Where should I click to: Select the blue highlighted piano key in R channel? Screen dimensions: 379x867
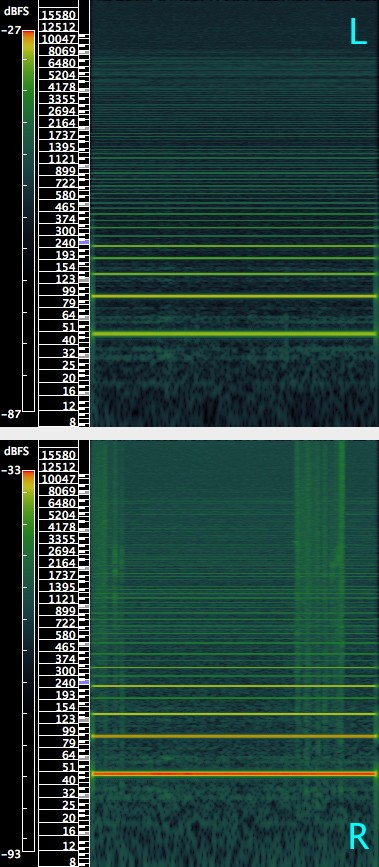[x=84, y=682]
